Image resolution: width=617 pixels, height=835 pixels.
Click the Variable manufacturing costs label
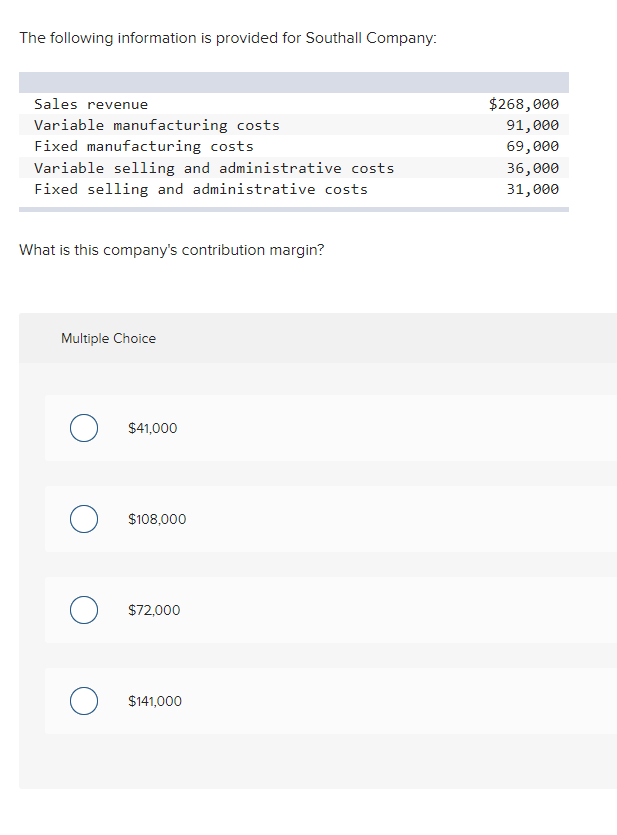pyautogui.click(x=157, y=125)
